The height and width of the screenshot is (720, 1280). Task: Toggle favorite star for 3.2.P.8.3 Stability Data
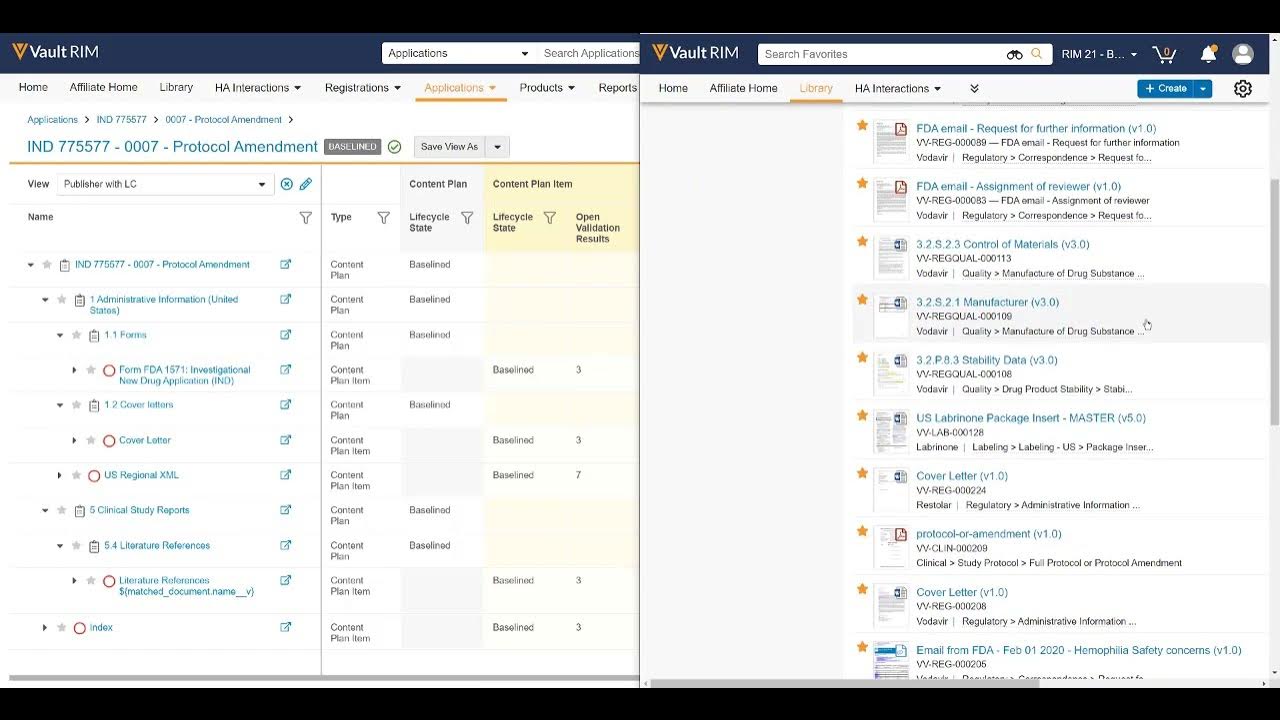pyautogui.click(x=862, y=357)
